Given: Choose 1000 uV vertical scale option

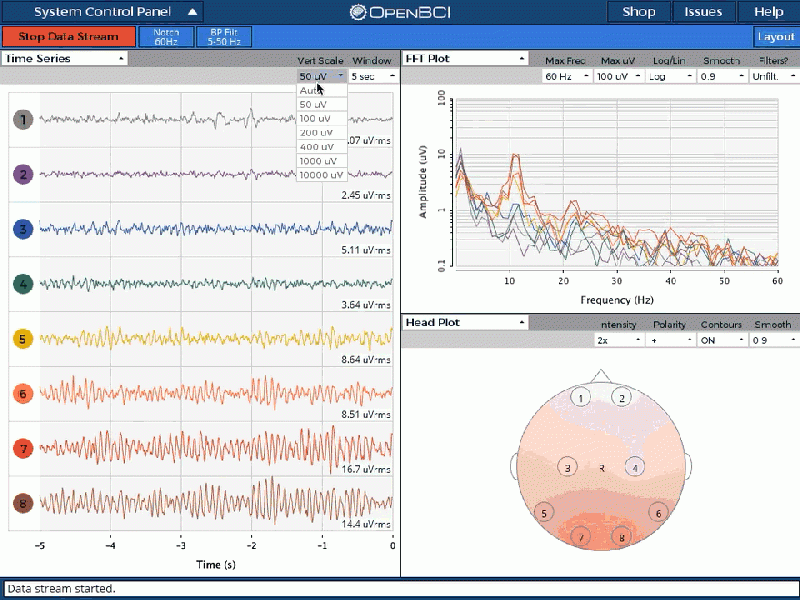Looking at the screenshot, I should [x=319, y=161].
